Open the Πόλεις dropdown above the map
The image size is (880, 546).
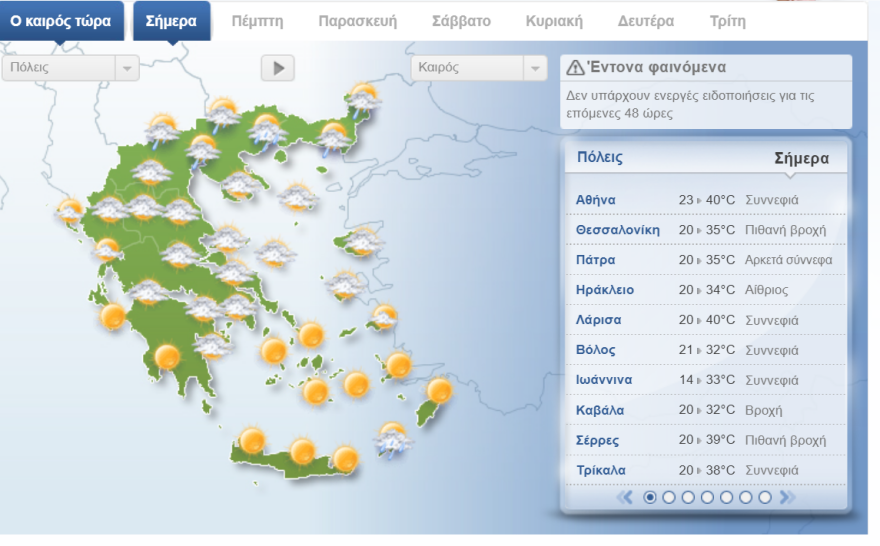click(x=70, y=68)
